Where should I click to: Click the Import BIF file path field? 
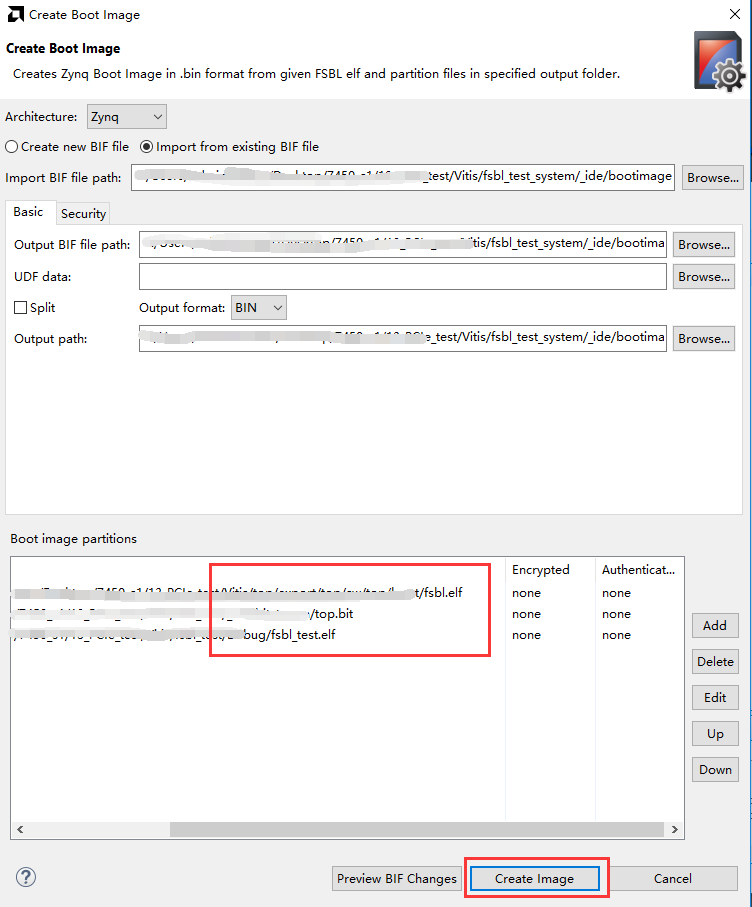point(403,178)
